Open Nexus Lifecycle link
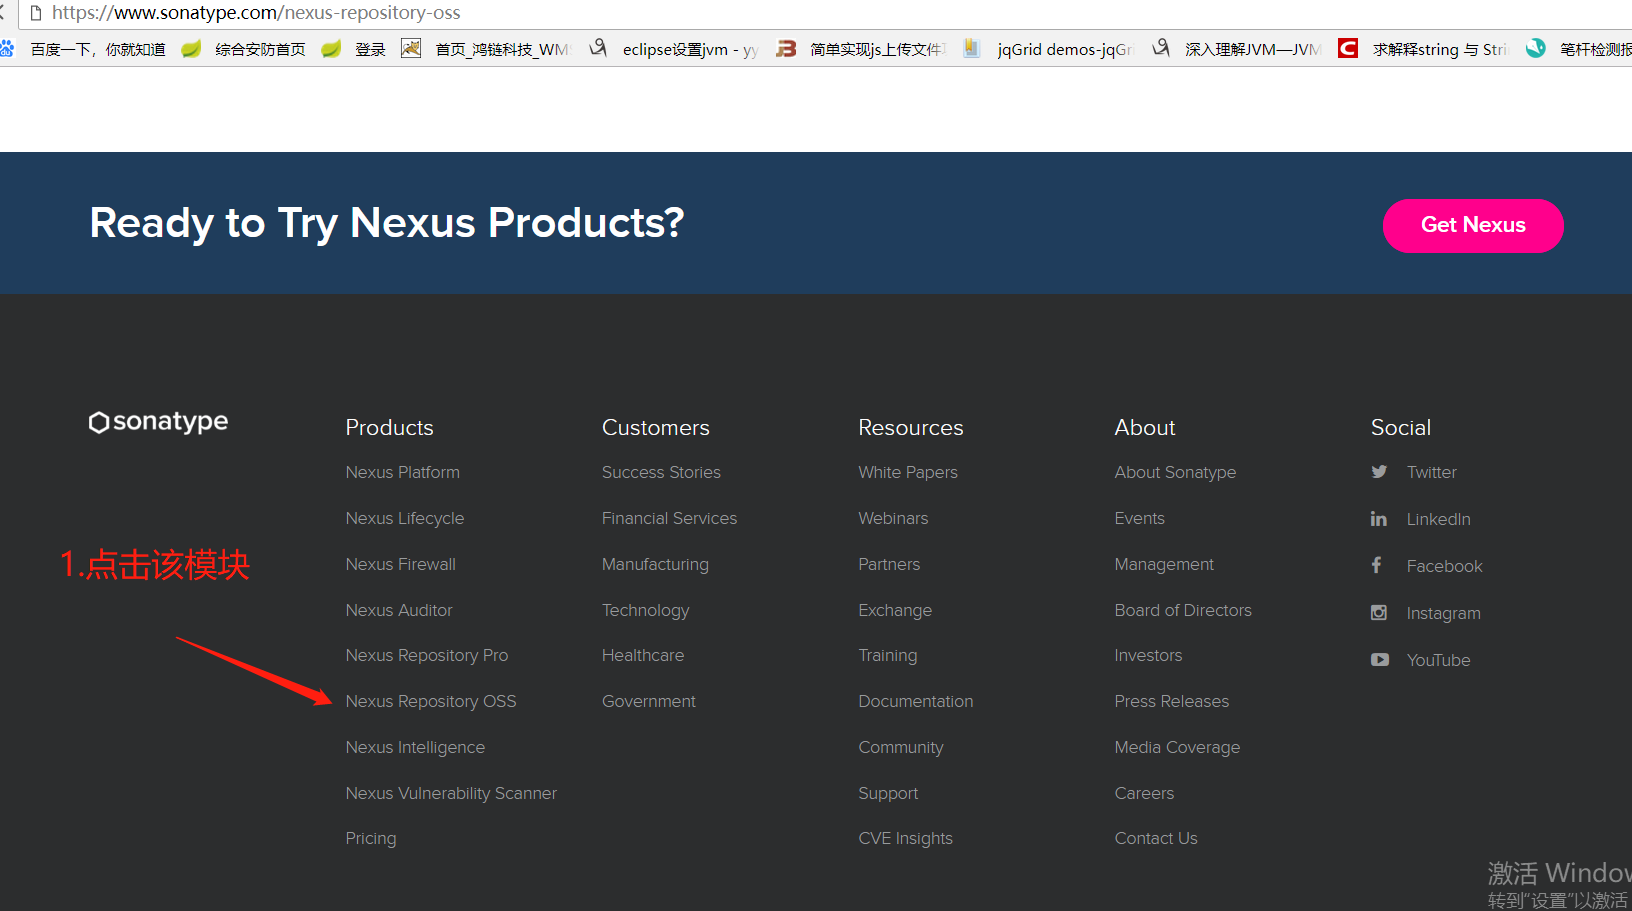The width and height of the screenshot is (1632, 911). coord(405,518)
